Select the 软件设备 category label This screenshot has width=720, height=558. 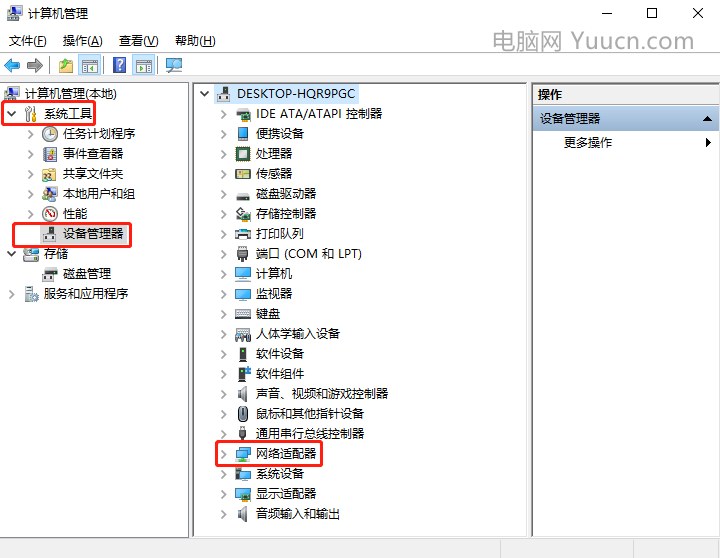(x=280, y=354)
